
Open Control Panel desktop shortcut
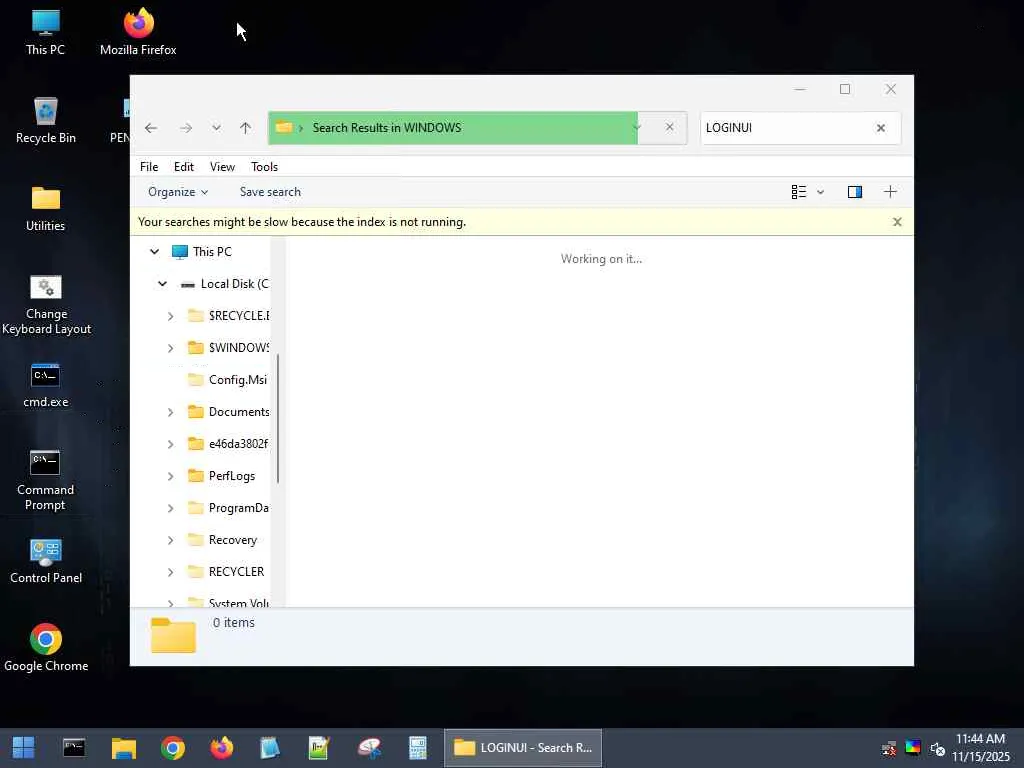(x=46, y=562)
